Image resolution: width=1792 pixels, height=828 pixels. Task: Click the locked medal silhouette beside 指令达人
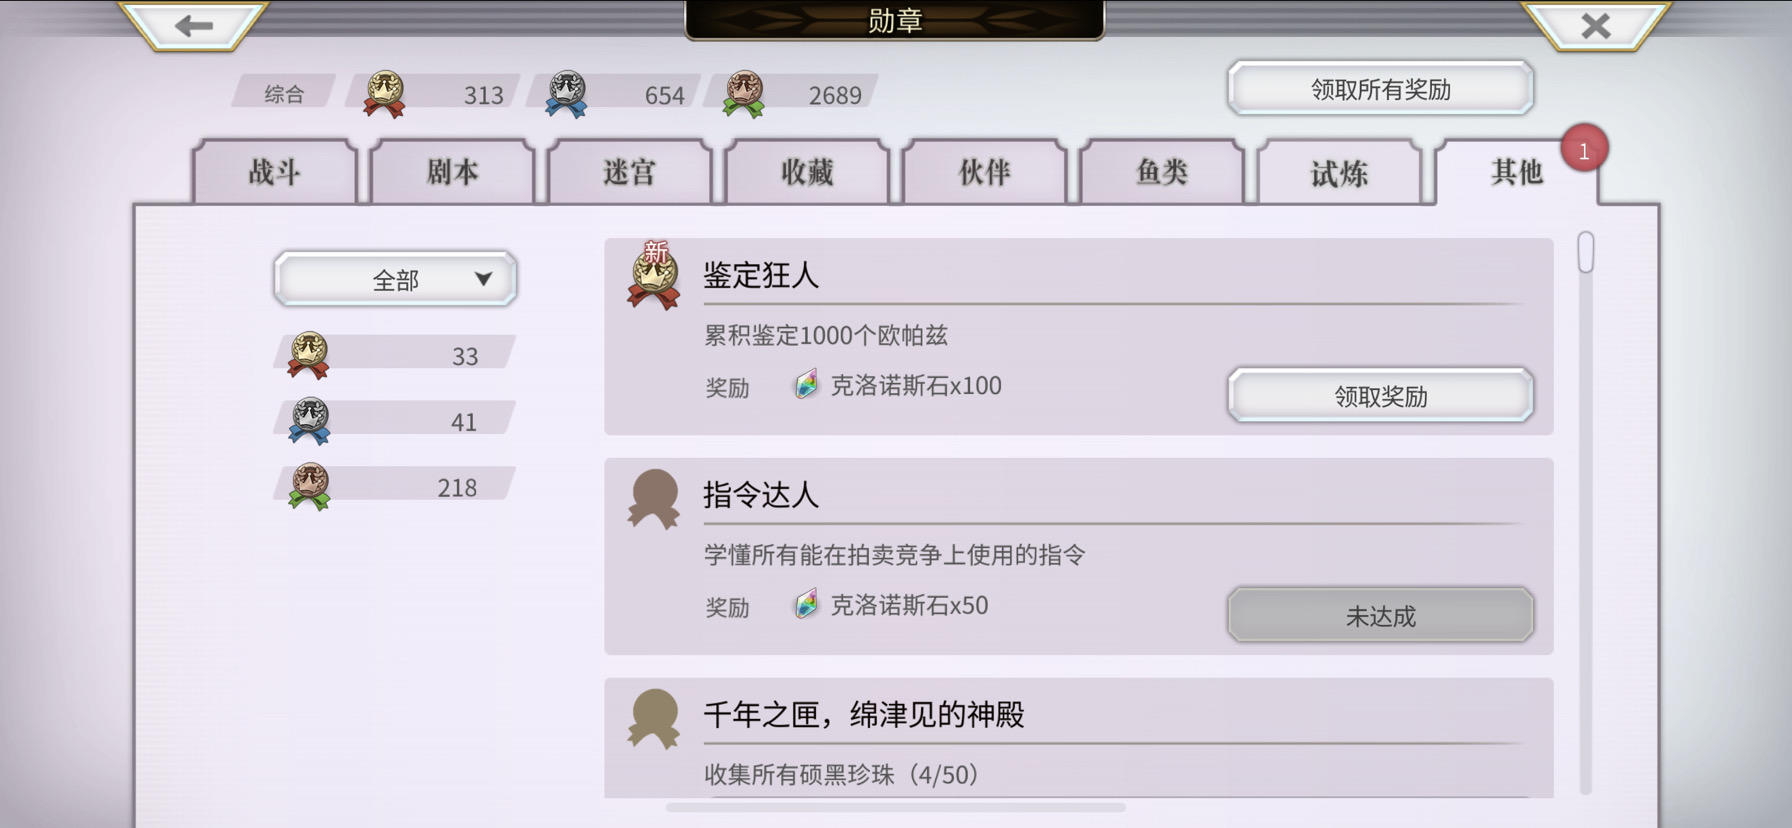(654, 498)
